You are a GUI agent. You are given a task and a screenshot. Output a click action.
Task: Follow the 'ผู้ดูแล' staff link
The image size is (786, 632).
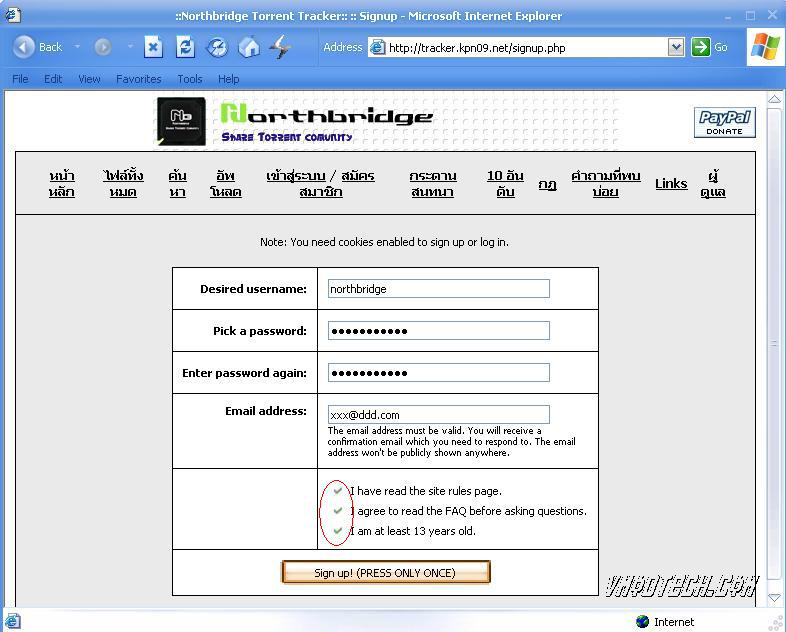point(713,183)
